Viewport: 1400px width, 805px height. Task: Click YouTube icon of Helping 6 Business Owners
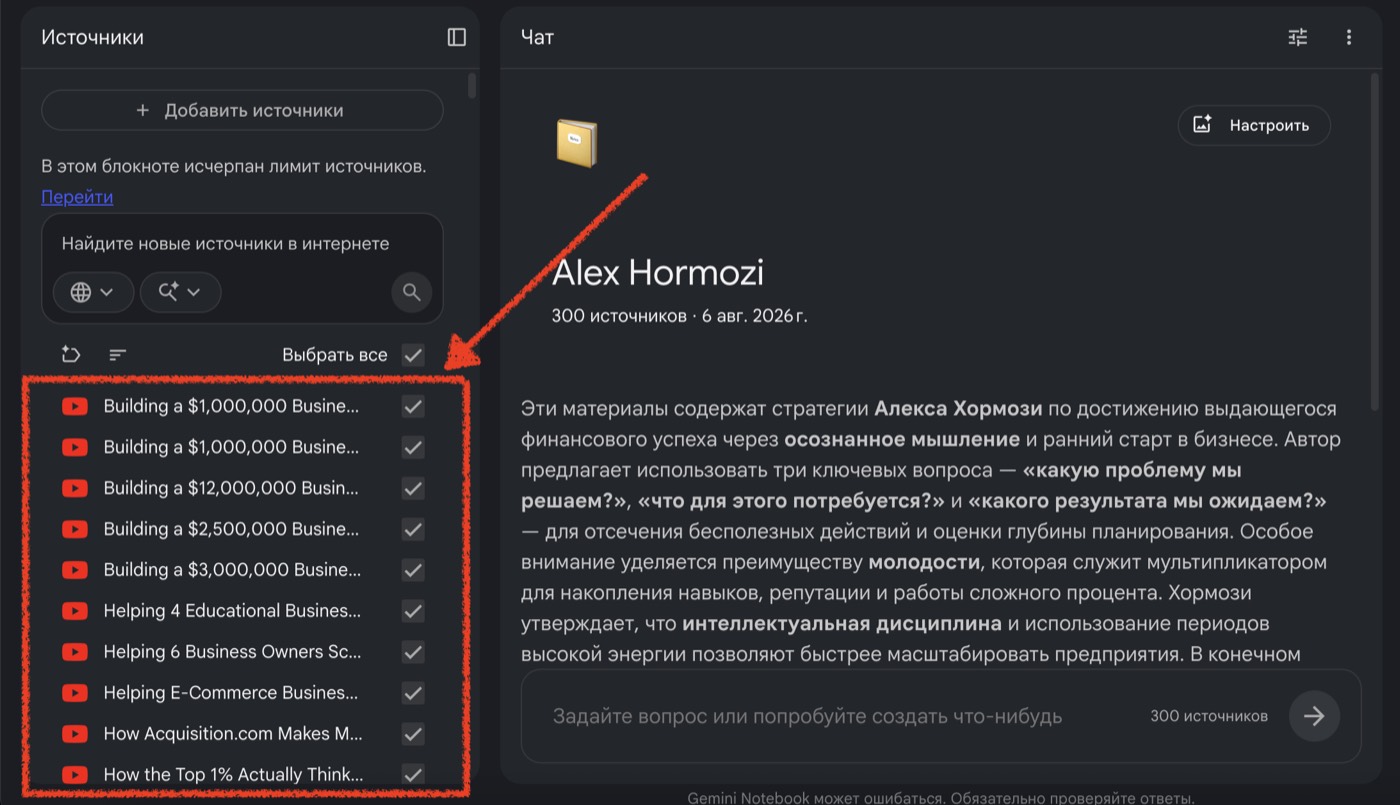pyautogui.click(x=75, y=652)
